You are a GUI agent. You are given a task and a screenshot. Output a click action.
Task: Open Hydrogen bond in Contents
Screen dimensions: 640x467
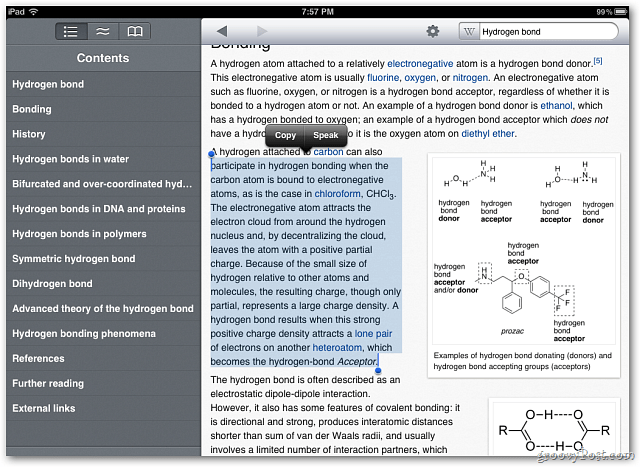coord(103,84)
